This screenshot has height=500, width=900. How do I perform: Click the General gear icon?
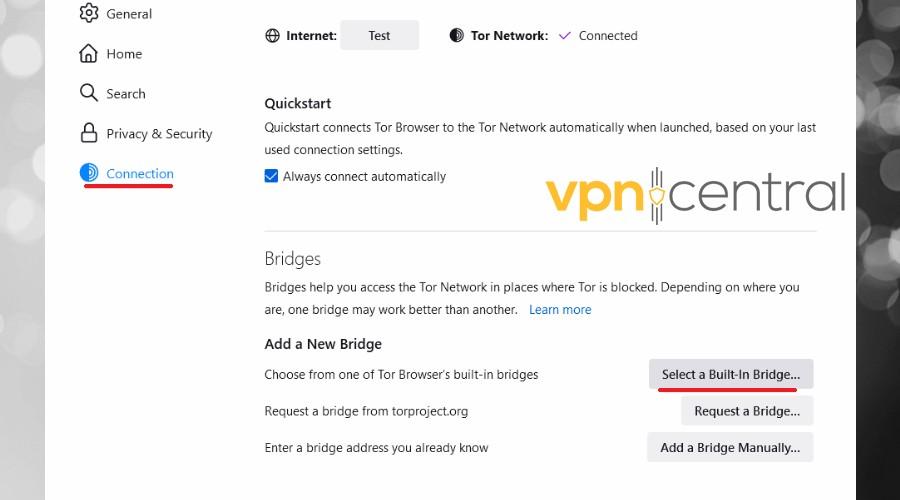point(89,13)
